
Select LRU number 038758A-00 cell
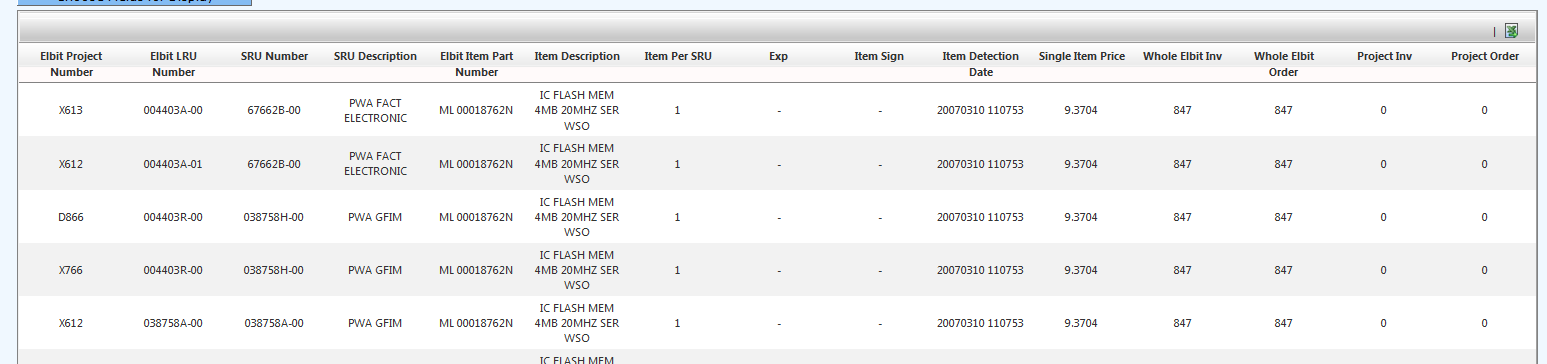click(173, 324)
